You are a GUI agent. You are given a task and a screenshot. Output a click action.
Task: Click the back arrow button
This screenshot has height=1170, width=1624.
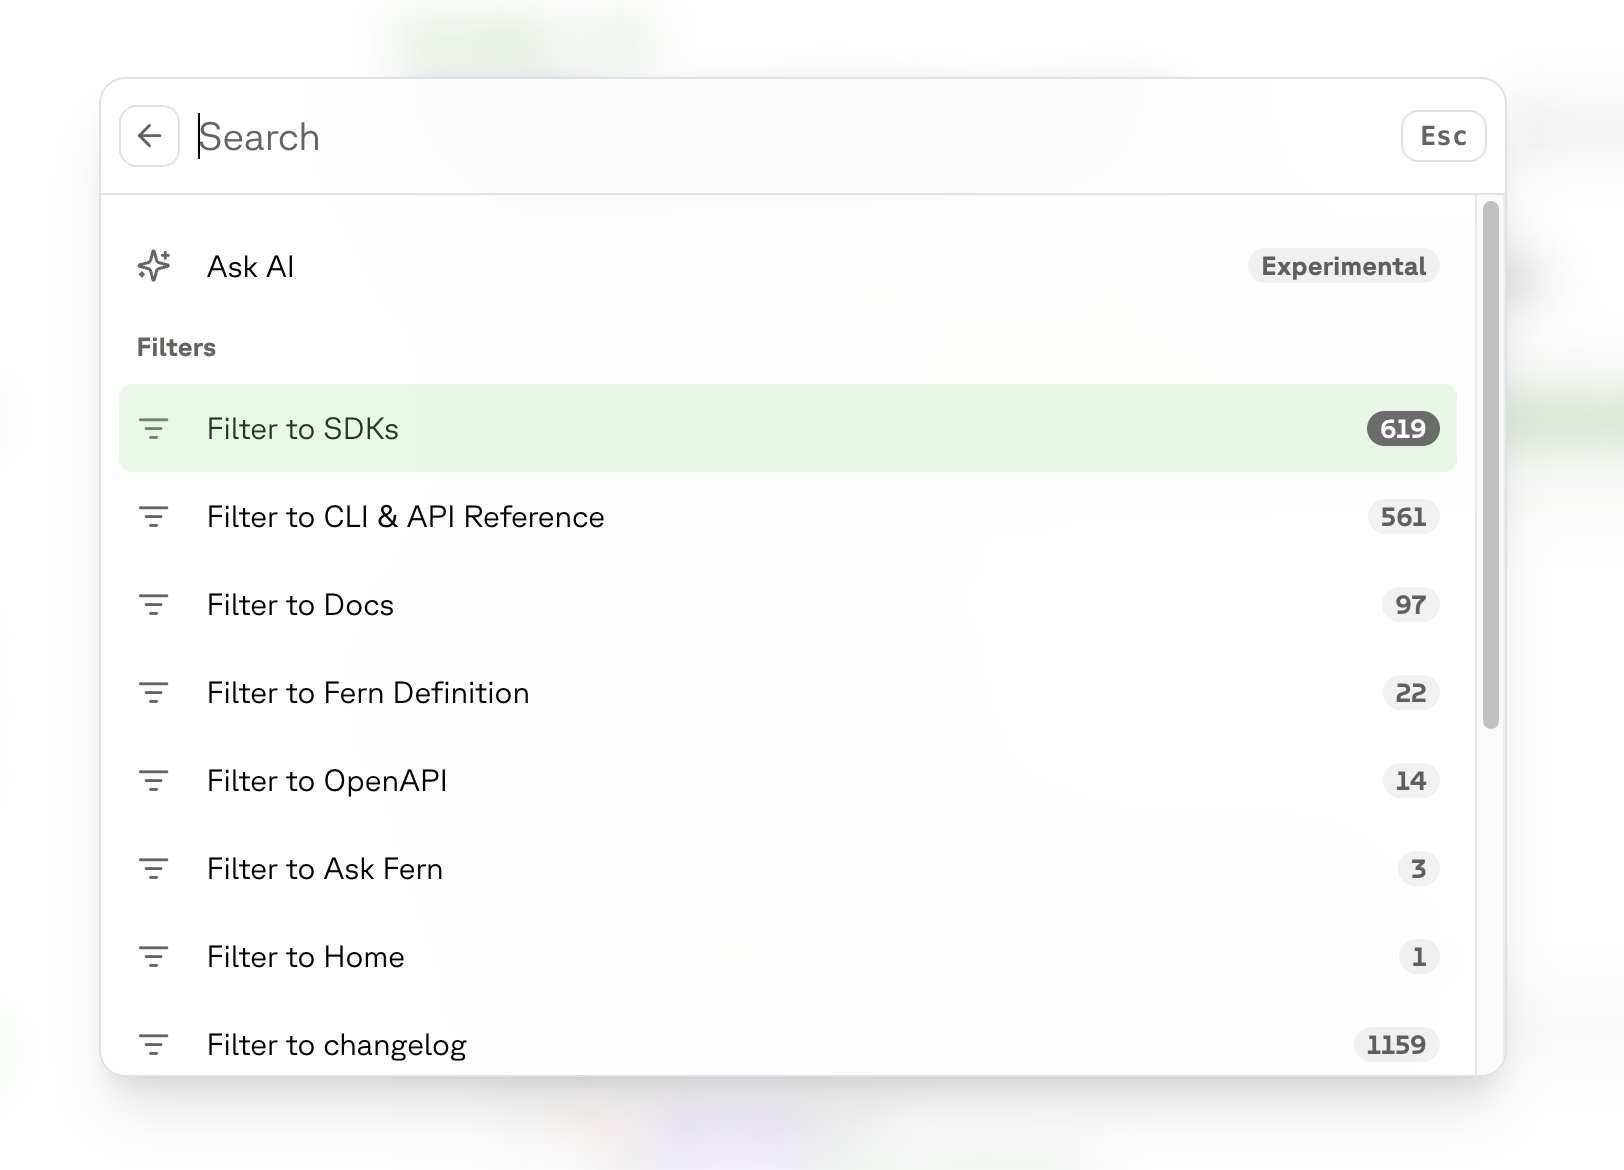tap(149, 136)
